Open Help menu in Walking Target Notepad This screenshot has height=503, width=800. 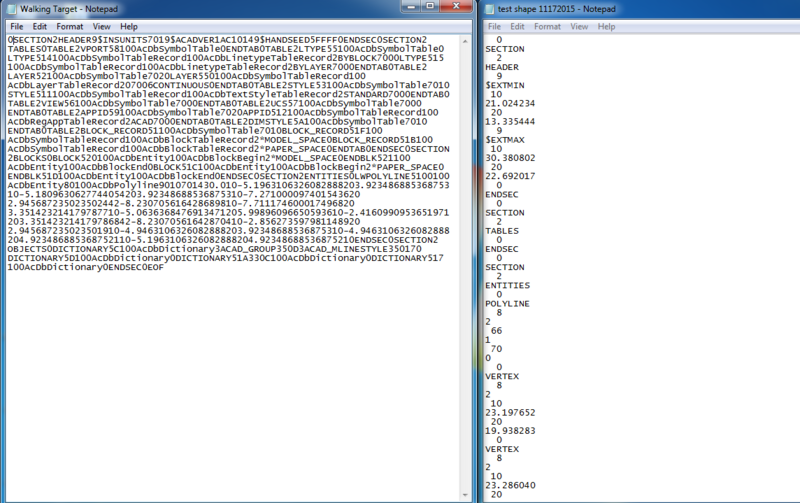click(x=129, y=27)
